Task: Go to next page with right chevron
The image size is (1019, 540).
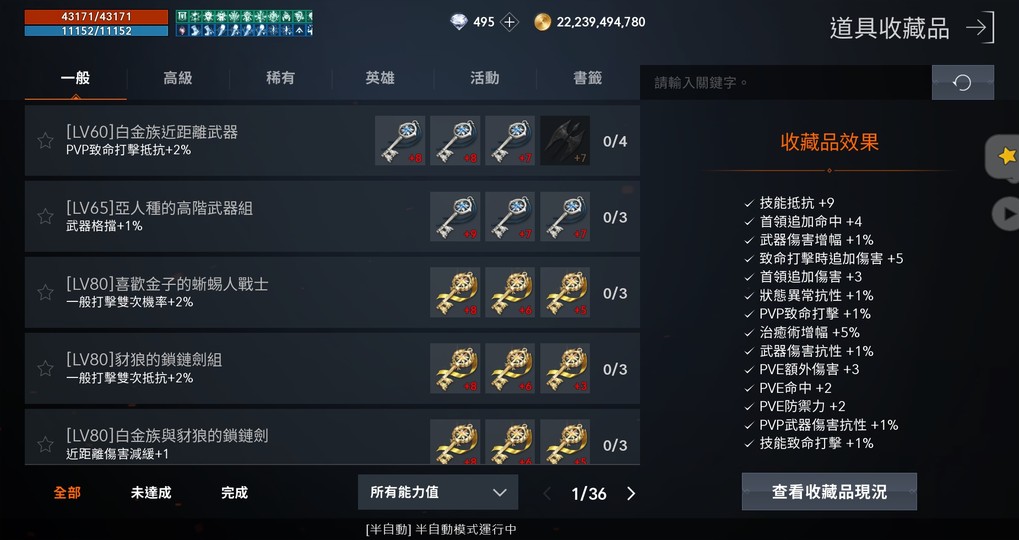Action: pyautogui.click(x=630, y=493)
